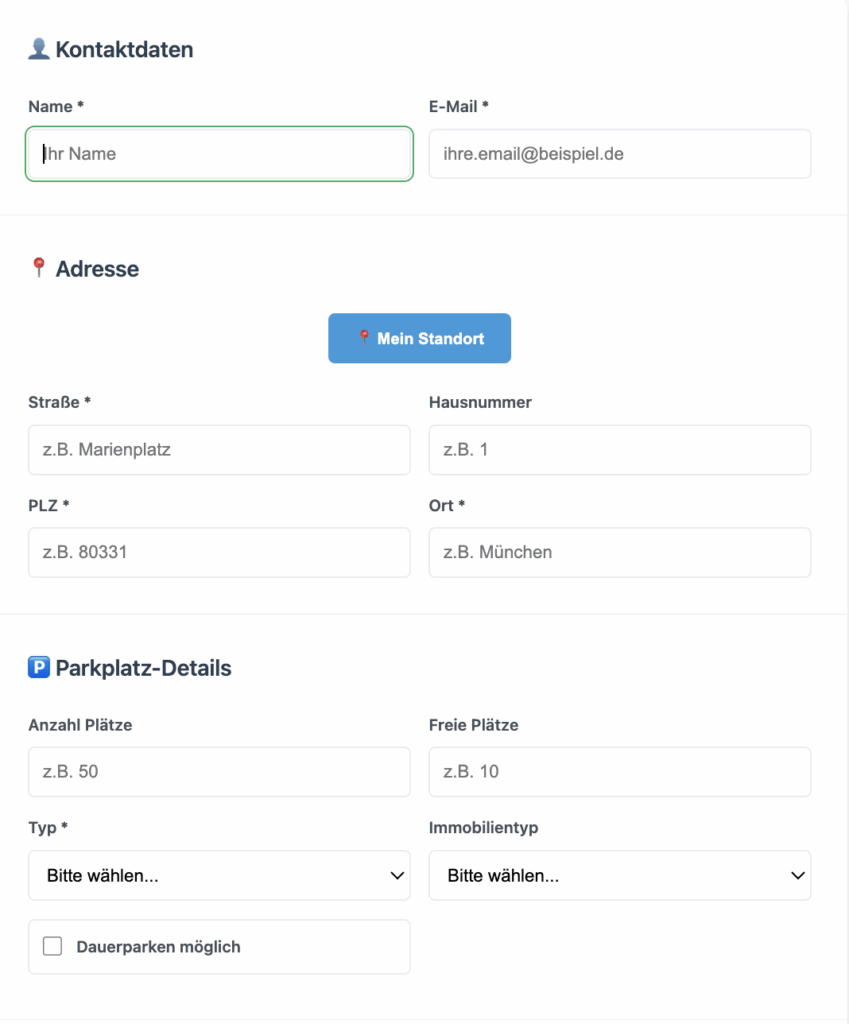This screenshot has width=849, height=1024.
Task: Click the Freie Plätze input field
Action: [x=619, y=772]
